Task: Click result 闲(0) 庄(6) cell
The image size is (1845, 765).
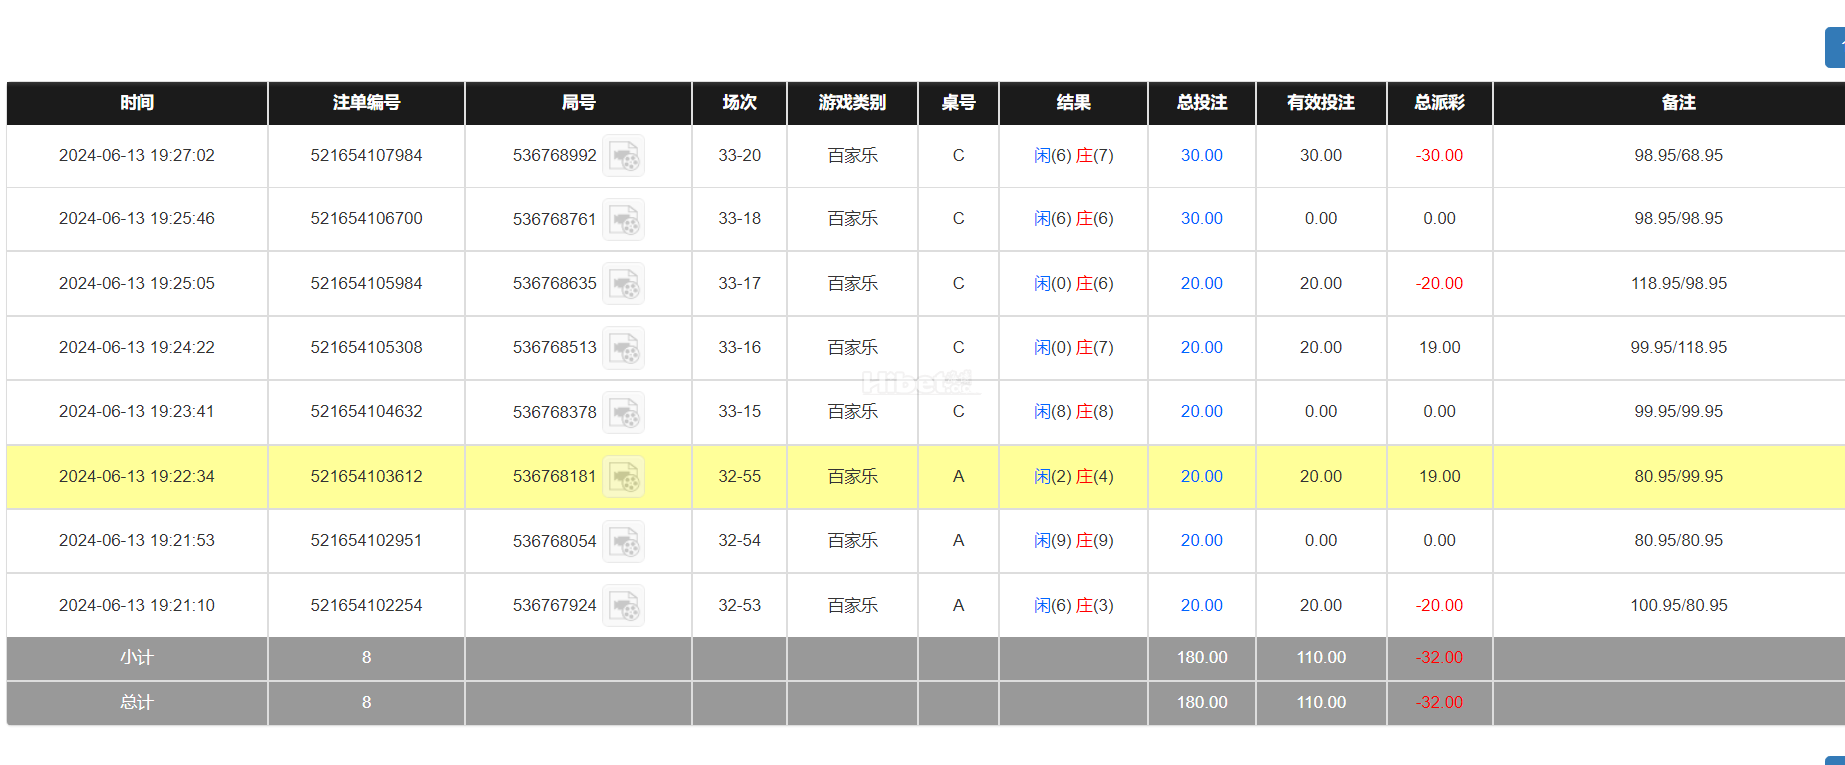Action: pyautogui.click(x=1073, y=283)
